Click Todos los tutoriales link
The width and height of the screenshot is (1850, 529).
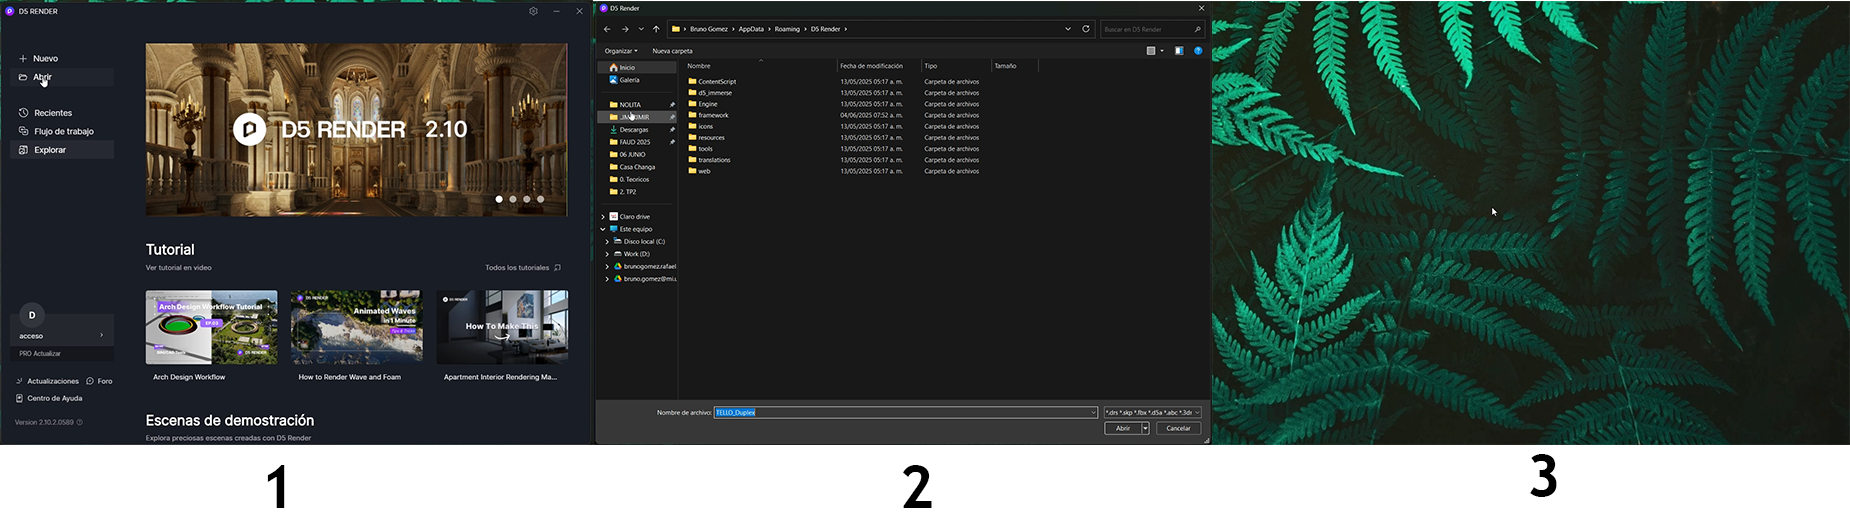(x=522, y=268)
